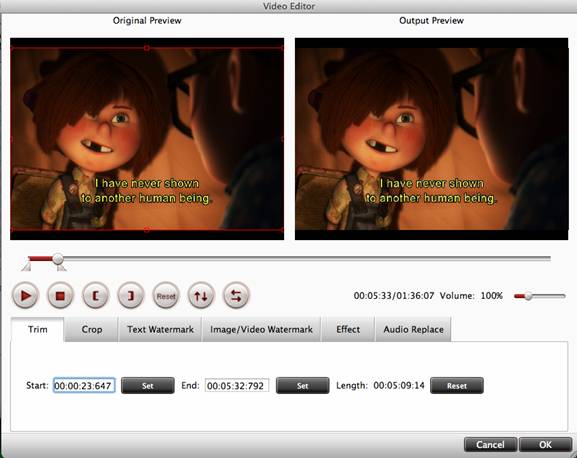Mark trim start with left bracket button

95,295
